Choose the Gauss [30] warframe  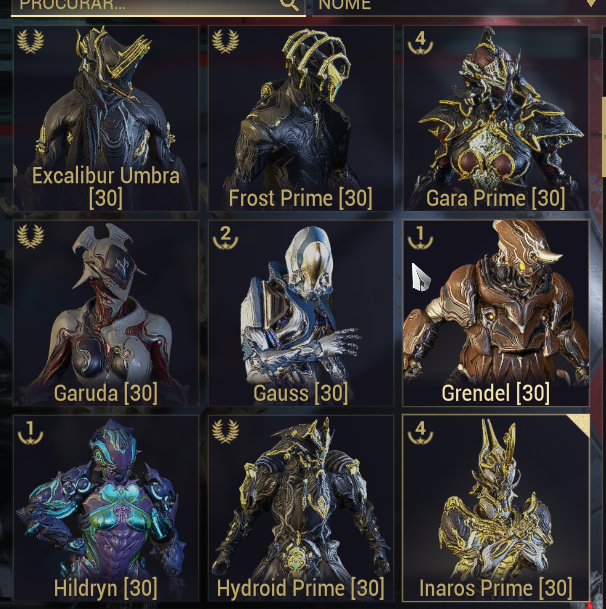301,313
